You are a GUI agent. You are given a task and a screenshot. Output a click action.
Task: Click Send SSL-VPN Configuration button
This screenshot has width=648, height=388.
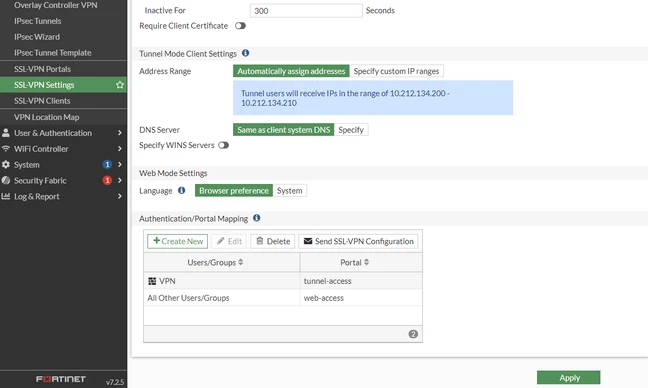coord(358,241)
